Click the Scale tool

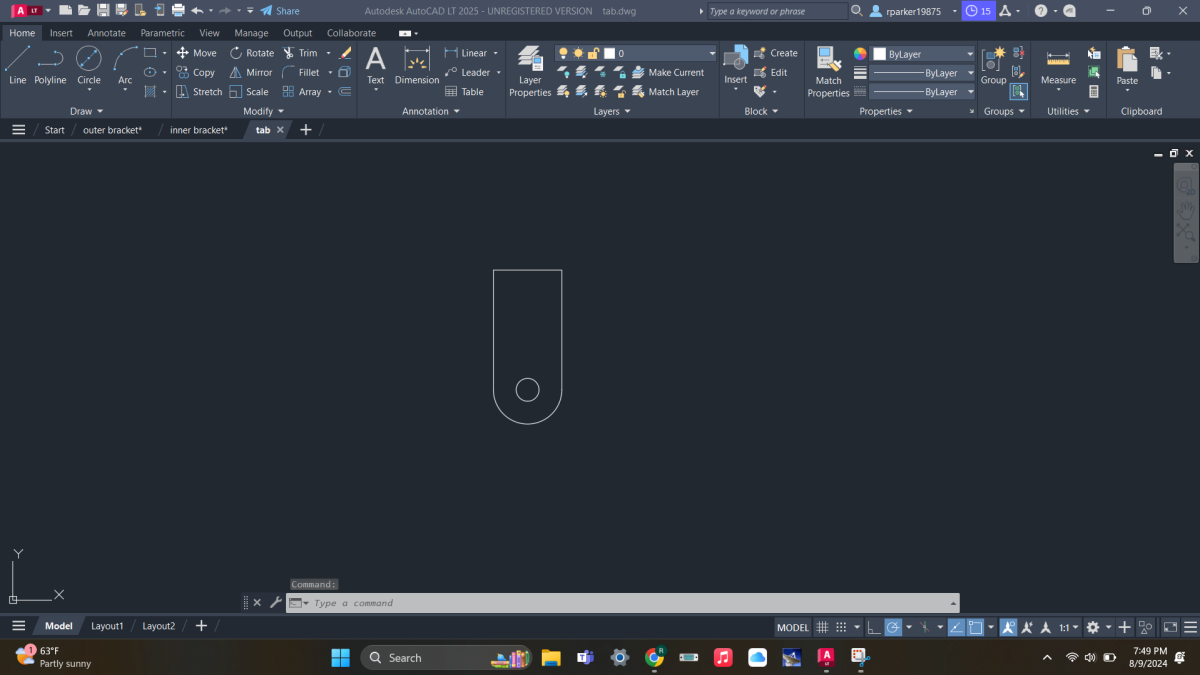pos(249,91)
